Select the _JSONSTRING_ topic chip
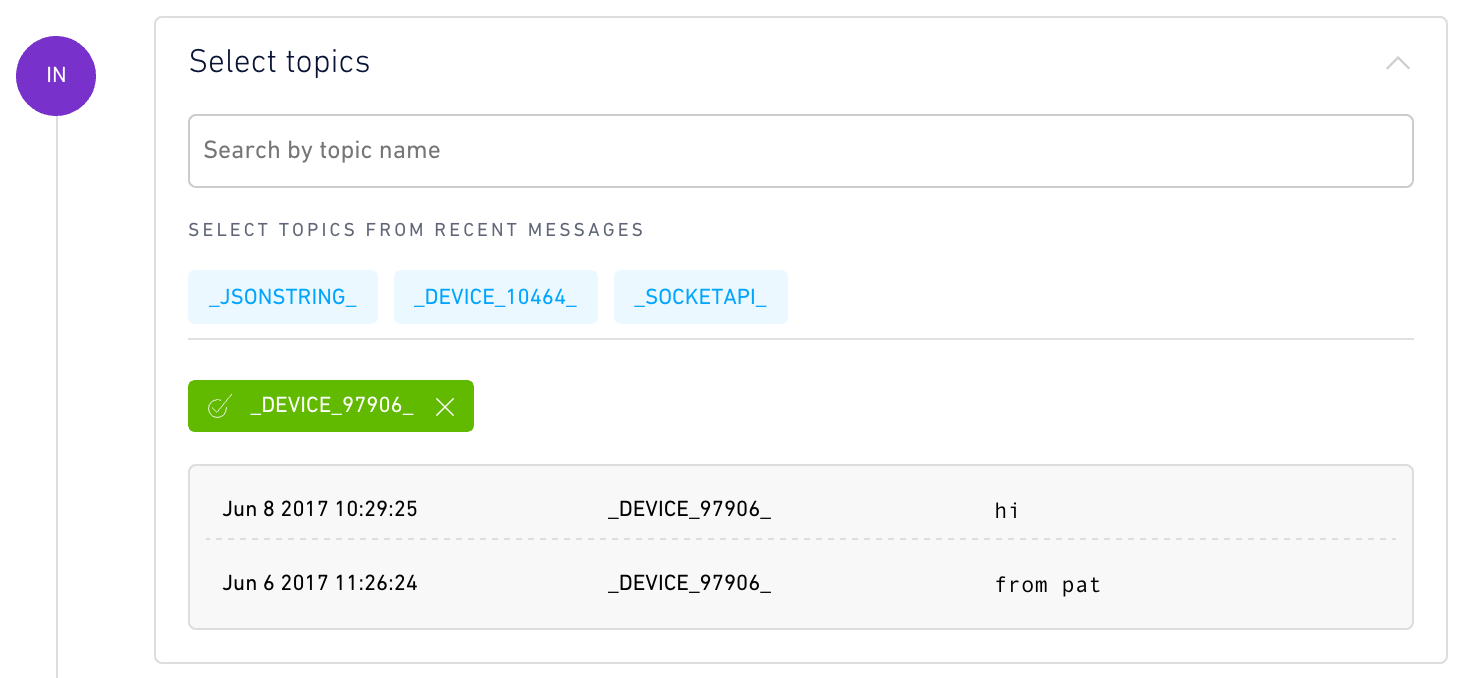 coord(283,297)
